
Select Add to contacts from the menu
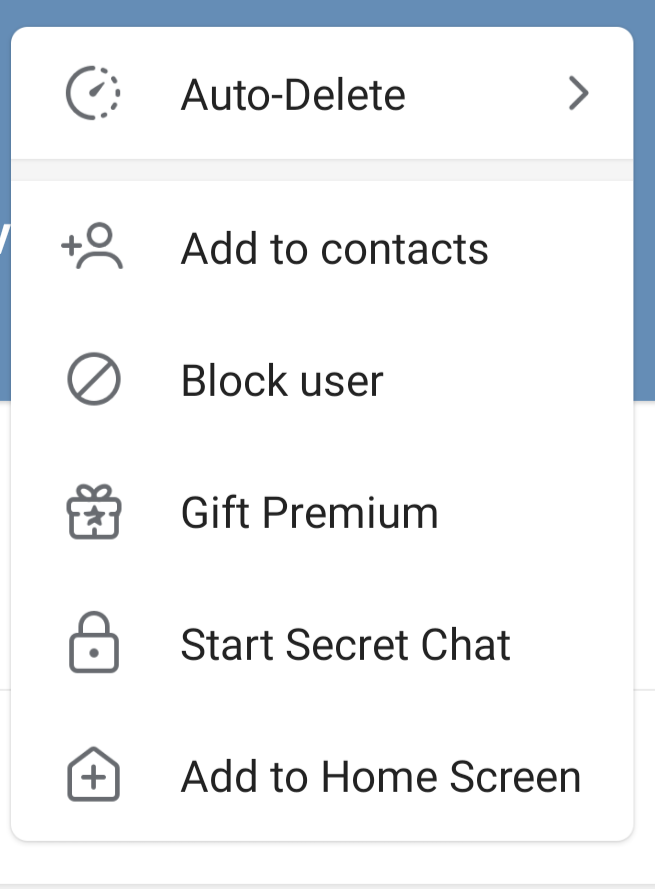pyautogui.click(x=334, y=248)
